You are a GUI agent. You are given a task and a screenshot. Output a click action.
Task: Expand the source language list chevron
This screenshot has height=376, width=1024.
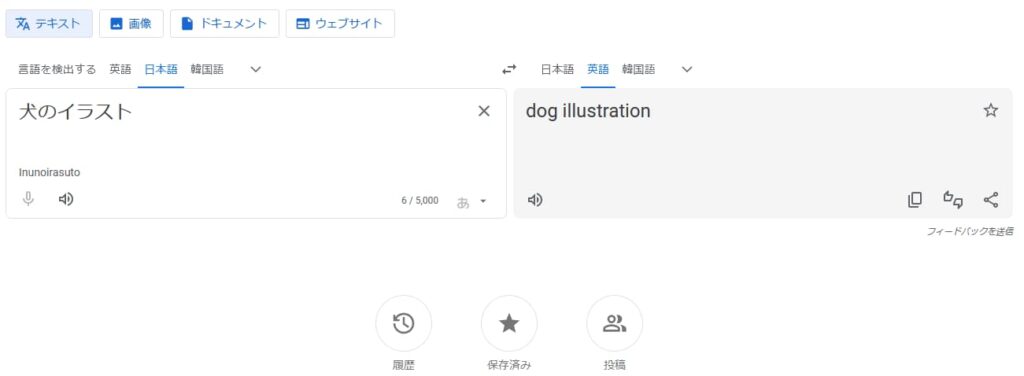coord(256,69)
